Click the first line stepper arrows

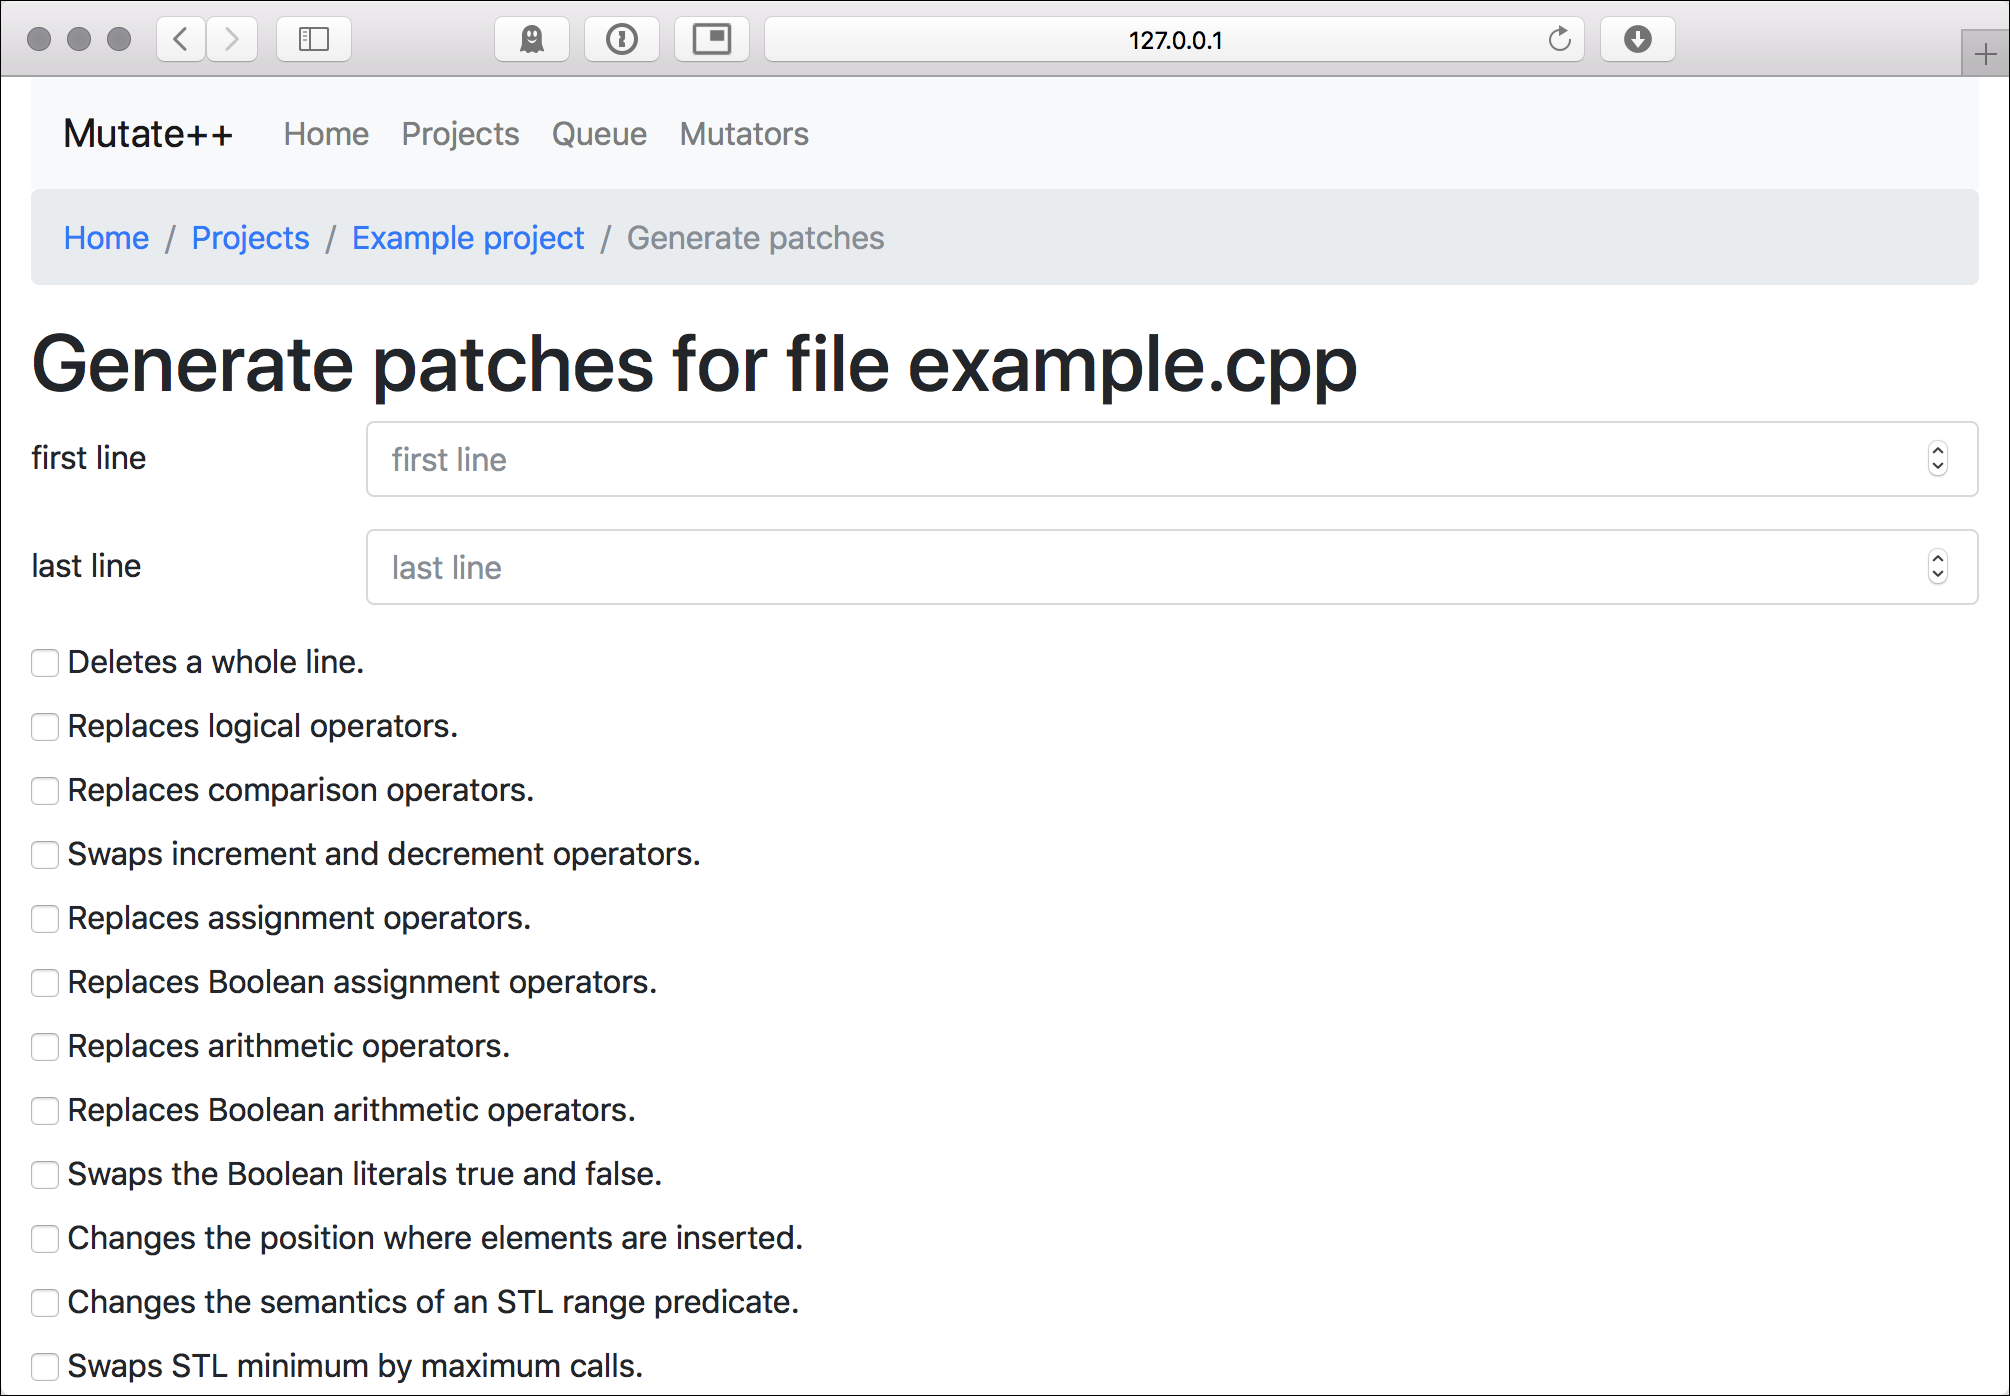pyautogui.click(x=1937, y=459)
